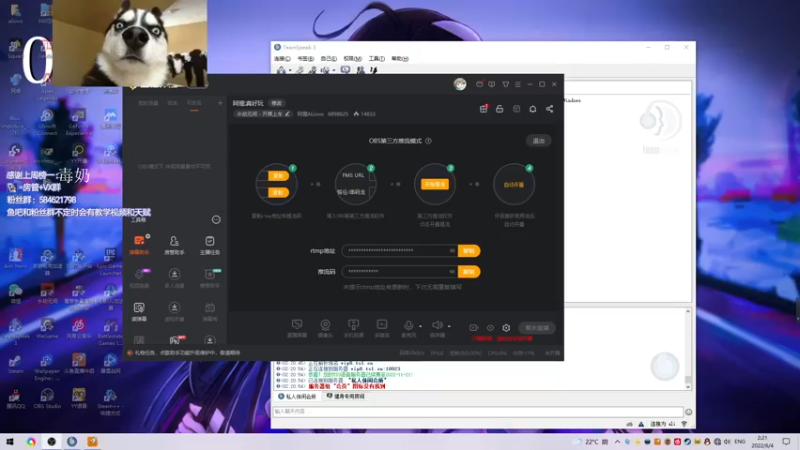This screenshot has width=800, height=450.
Task: Open the 弹幕助手 tool in the toolbox
Action: pyautogui.click(x=139, y=244)
